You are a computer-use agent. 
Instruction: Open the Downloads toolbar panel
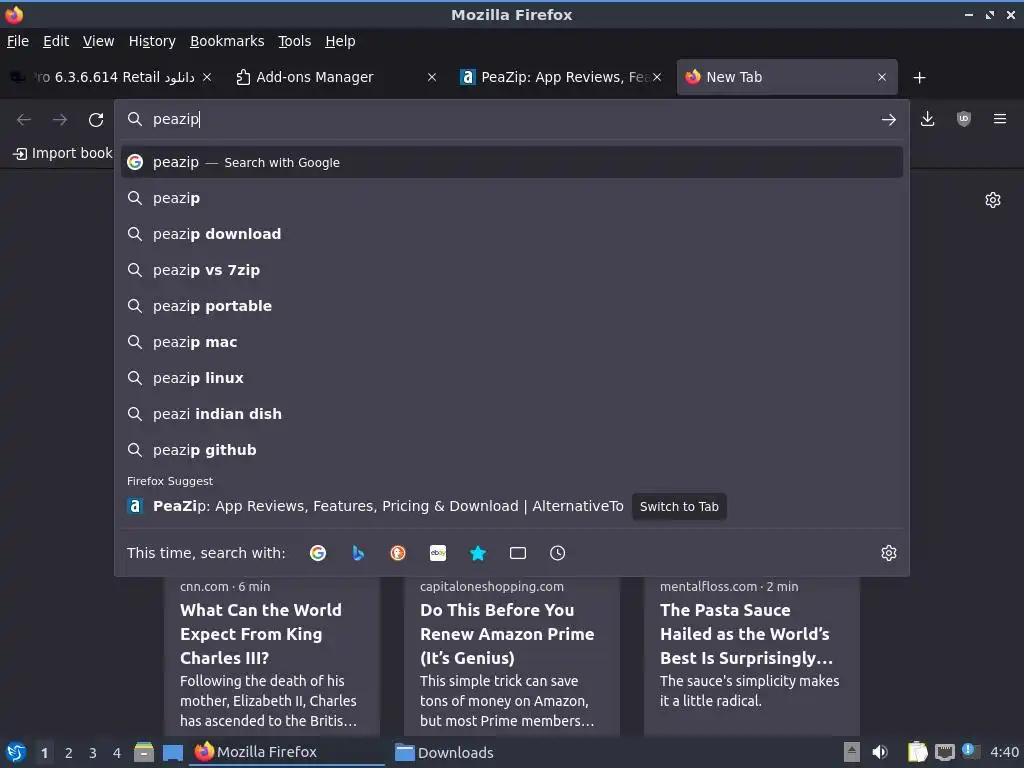coord(927,119)
